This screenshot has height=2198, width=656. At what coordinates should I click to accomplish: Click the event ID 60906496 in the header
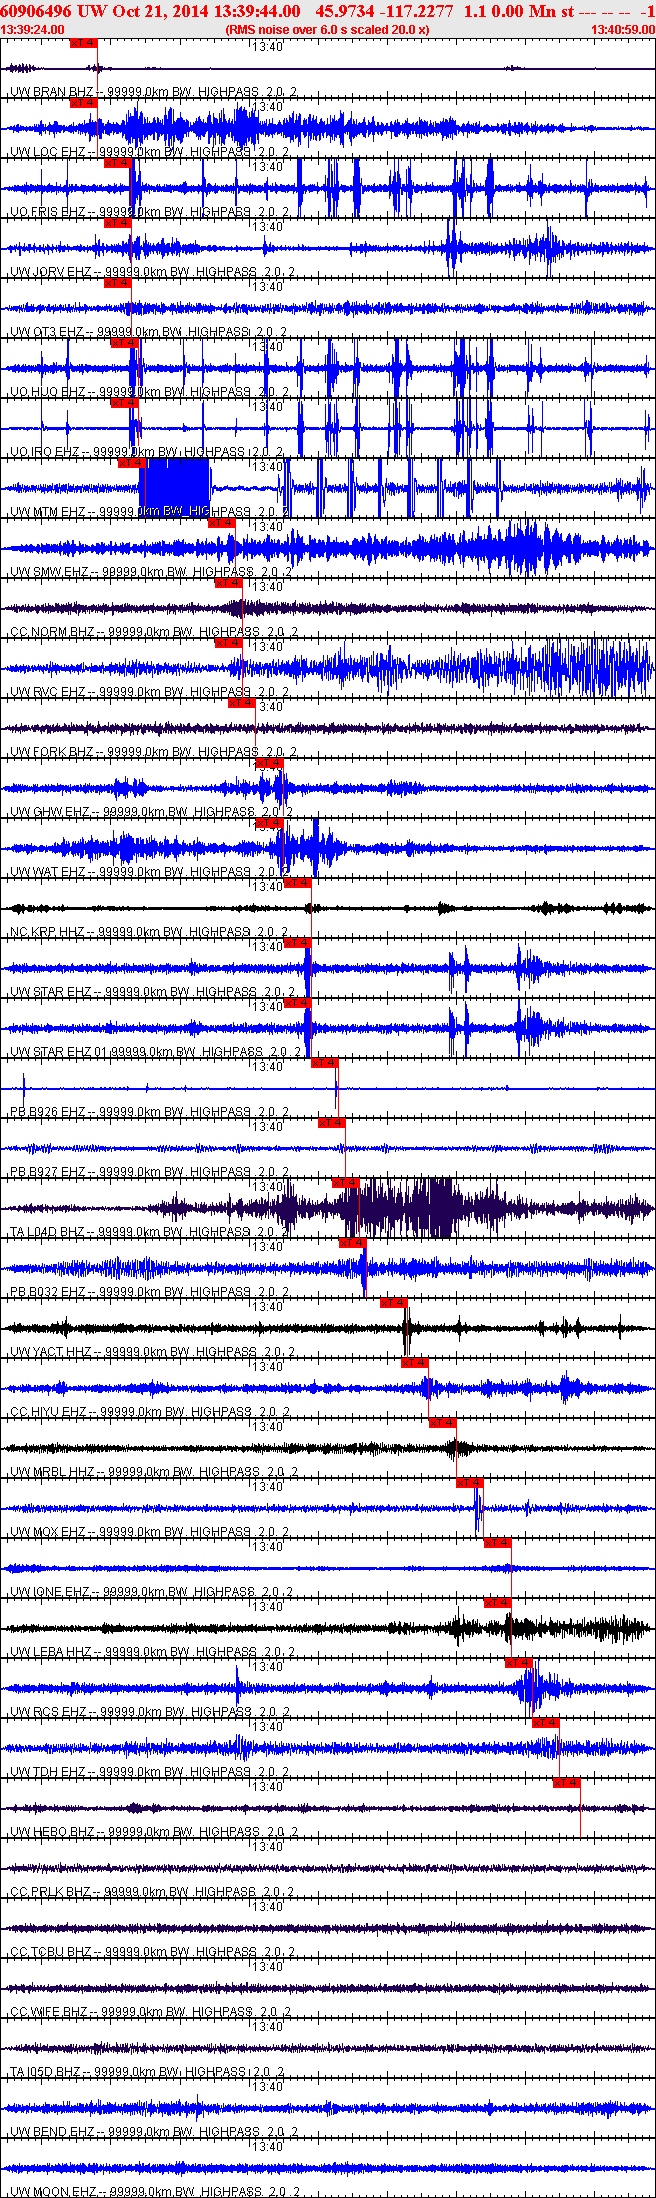[x=36, y=11]
